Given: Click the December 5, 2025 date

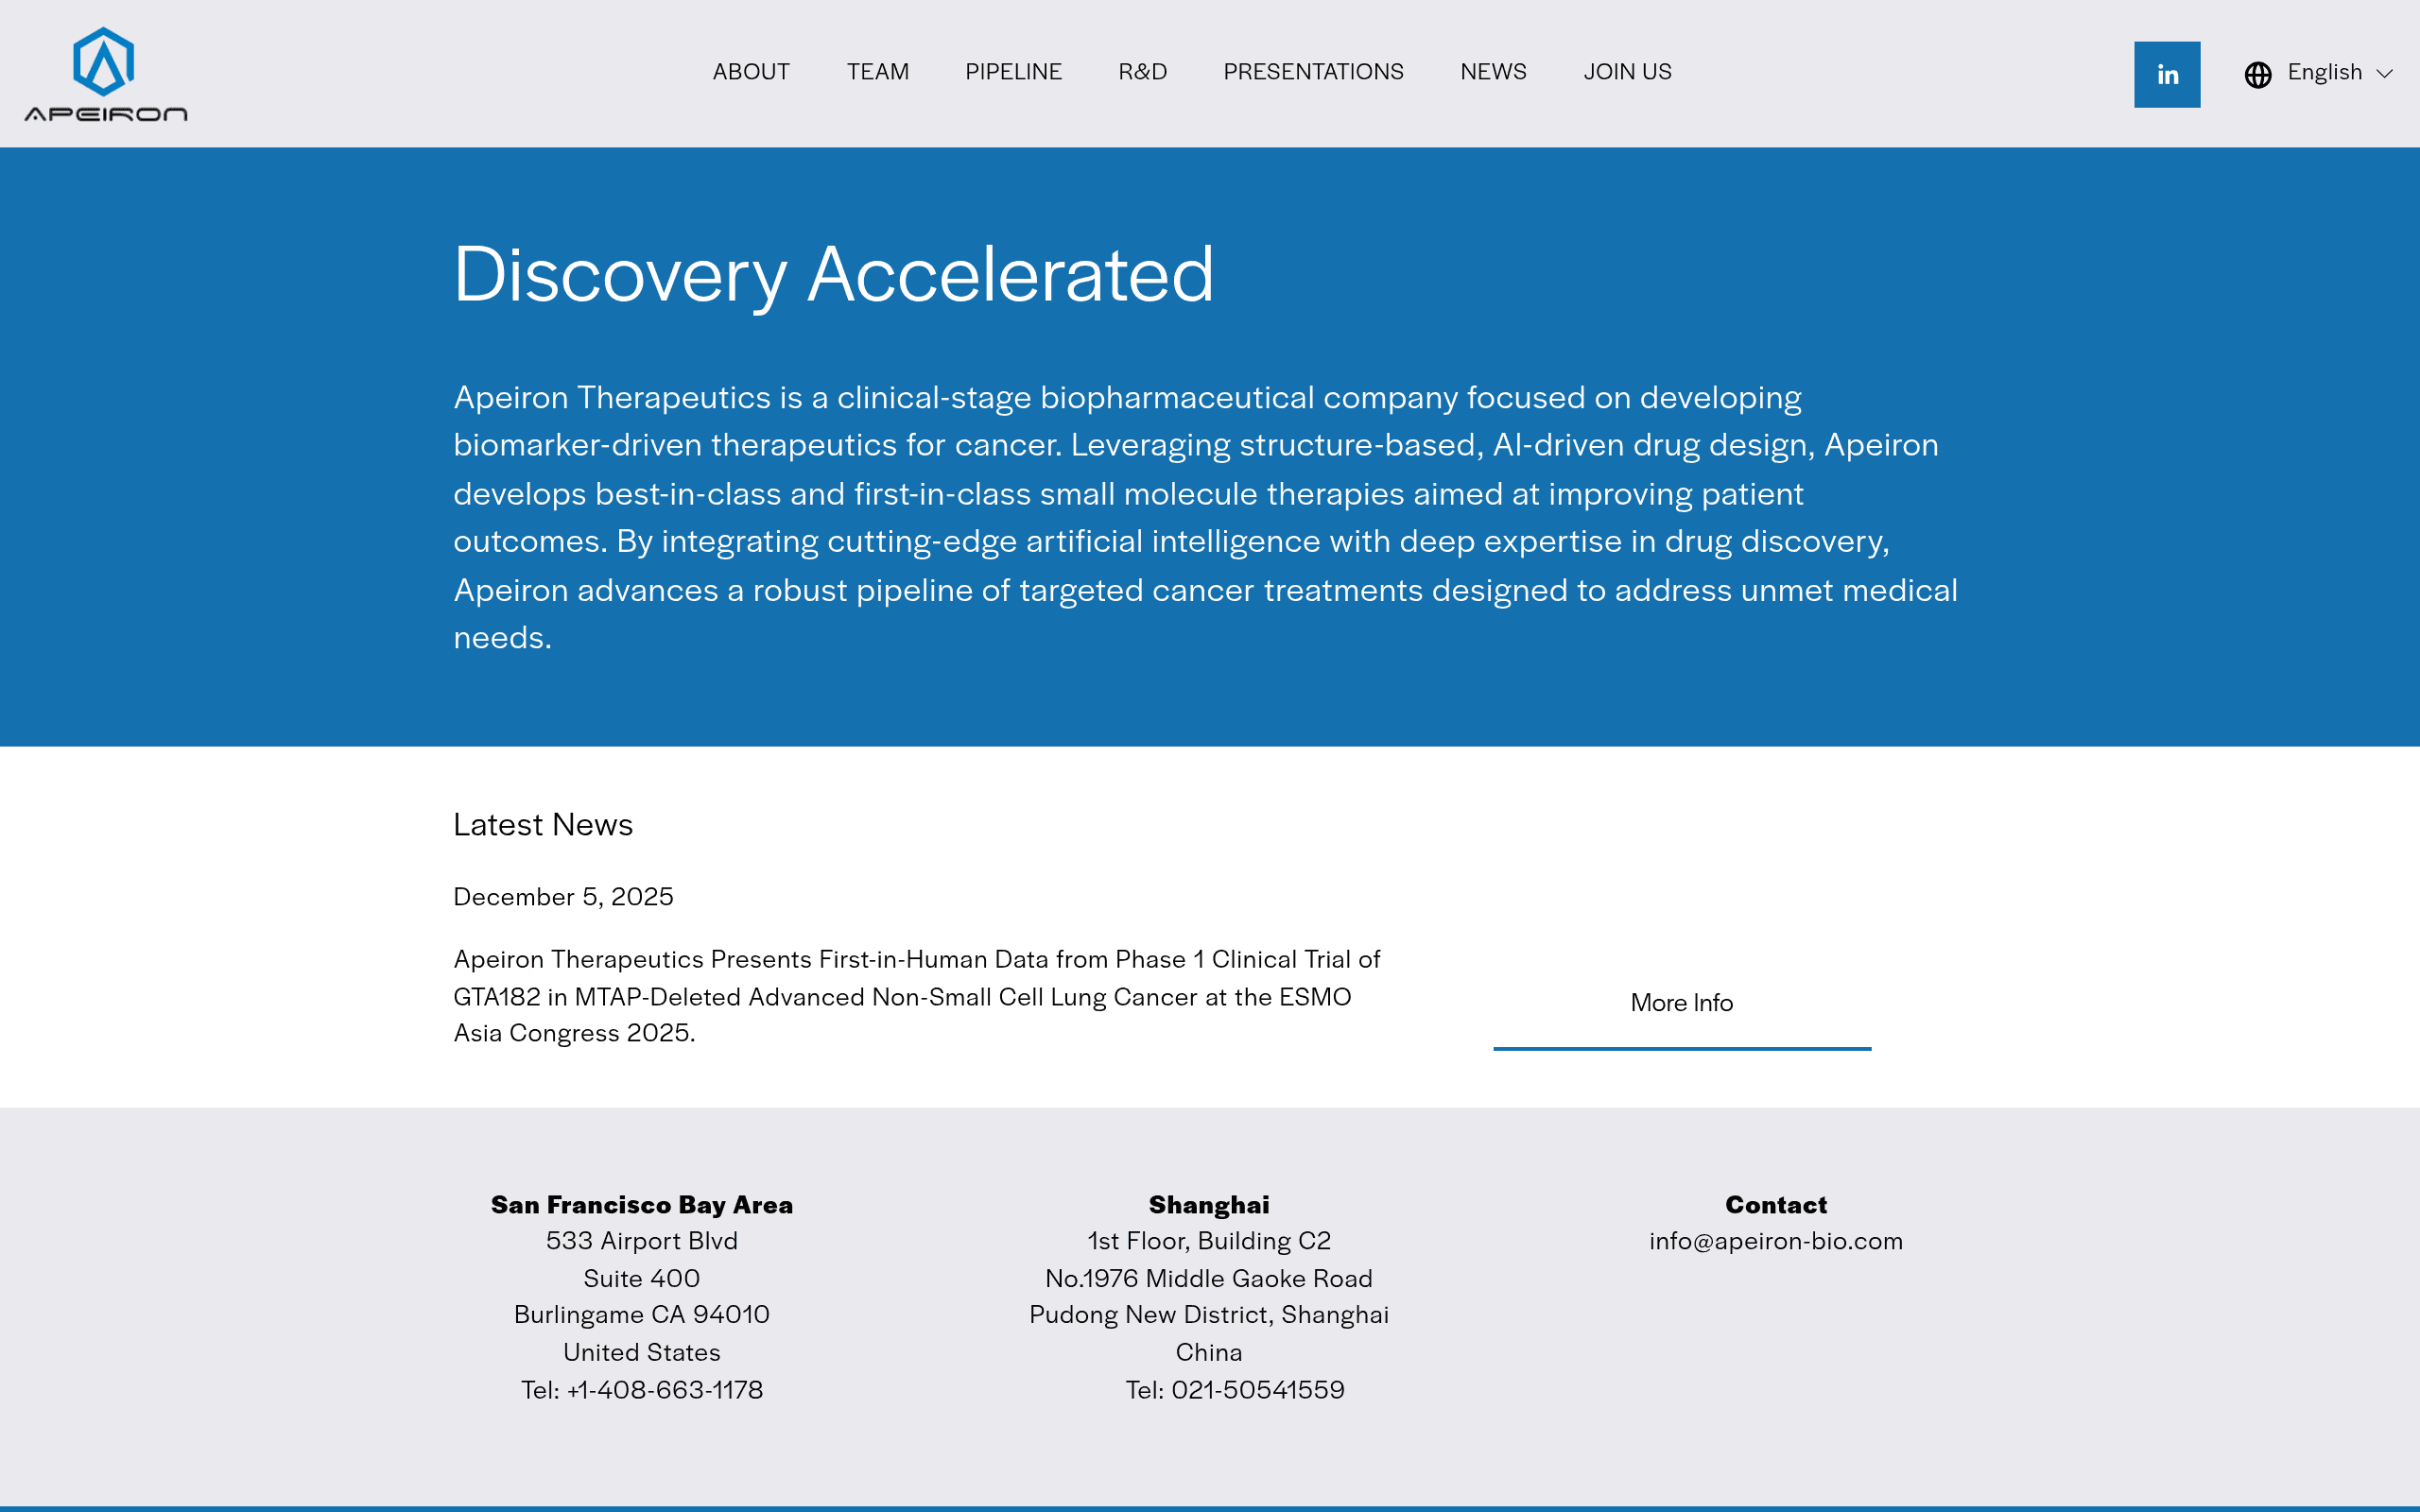Looking at the screenshot, I should pyautogui.click(x=563, y=897).
